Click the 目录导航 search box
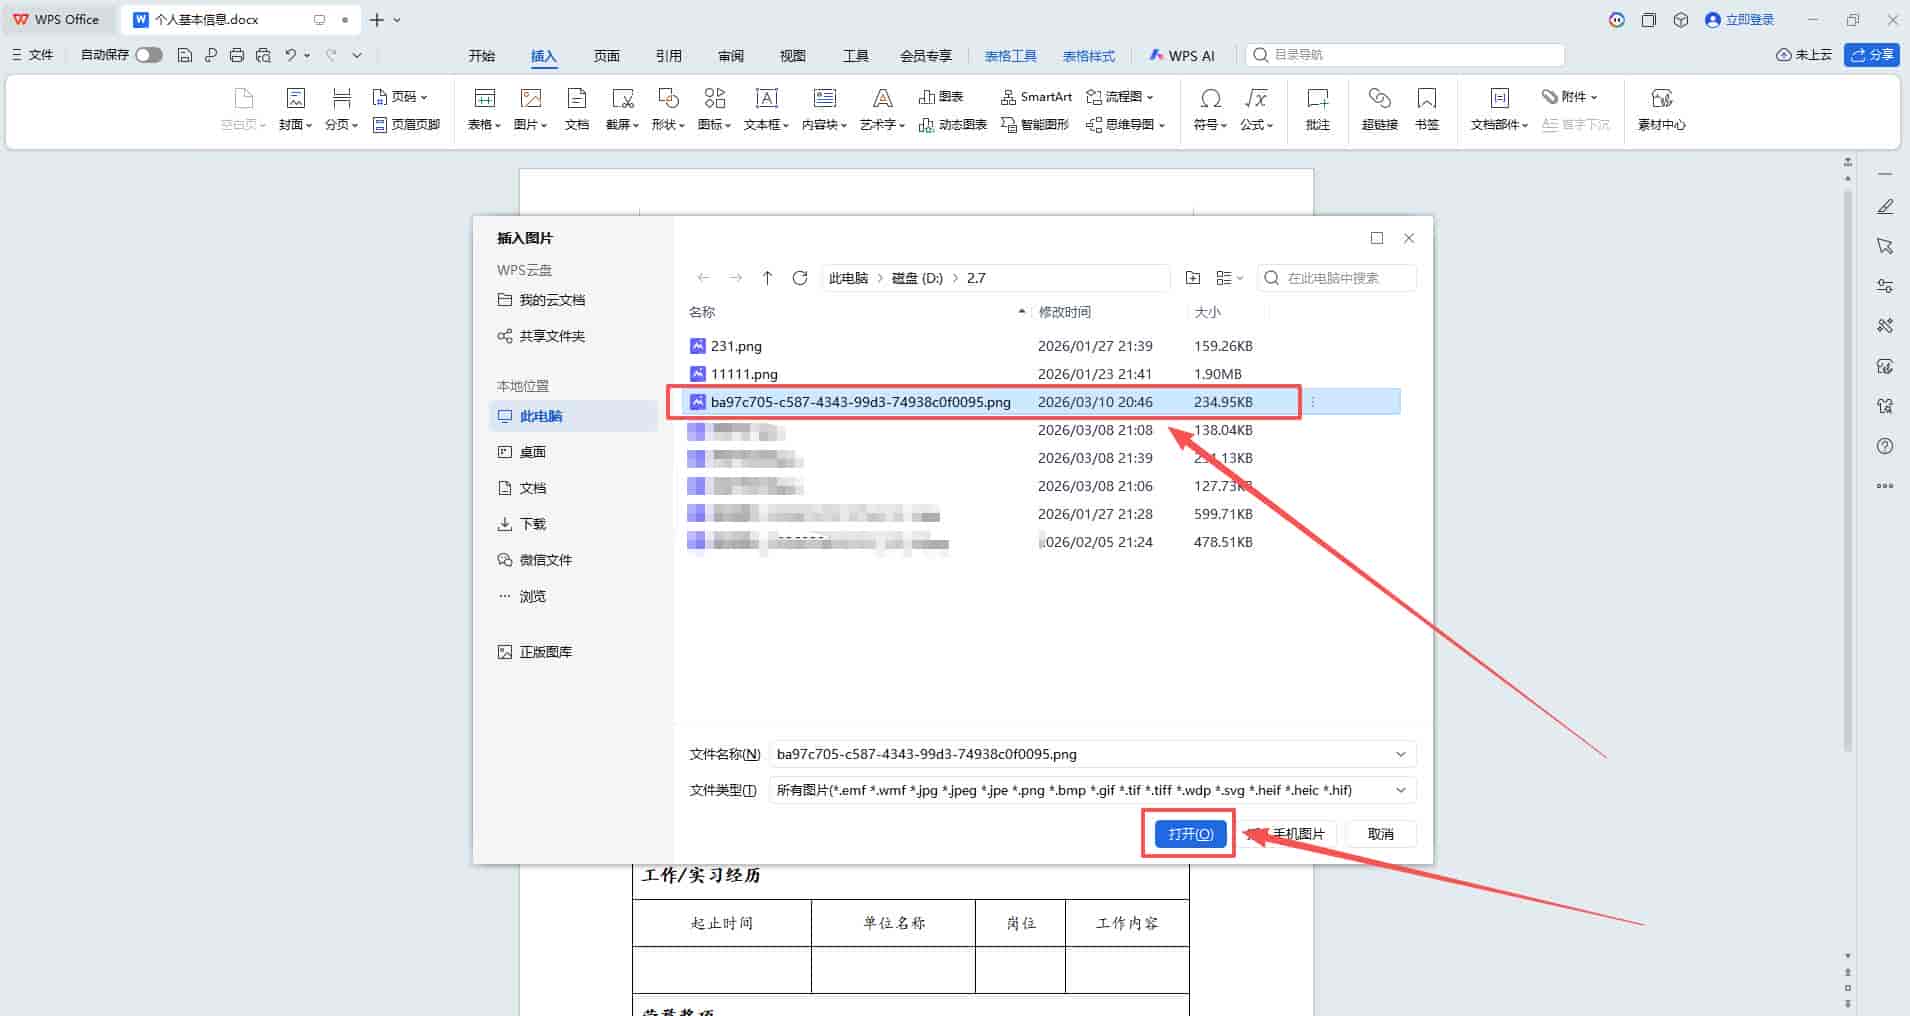The image size is (1910, 1016). pyautogui.click(x=1405, y=55)
